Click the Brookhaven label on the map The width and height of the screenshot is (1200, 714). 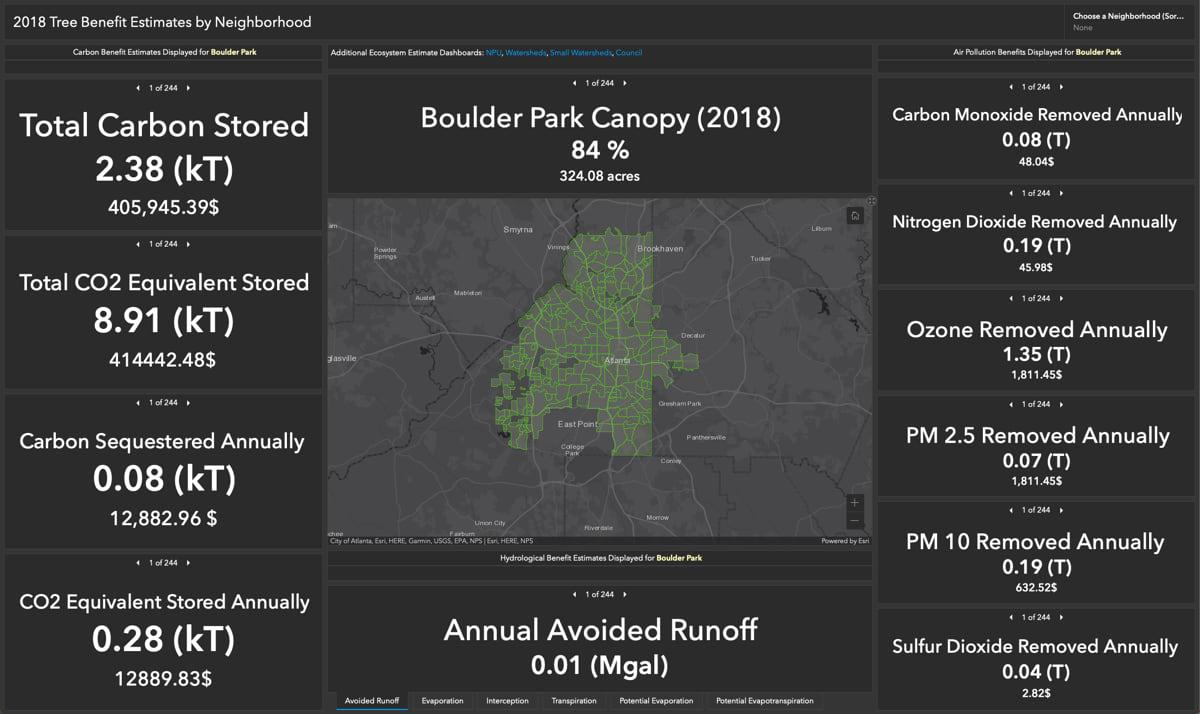click(660, 248)
